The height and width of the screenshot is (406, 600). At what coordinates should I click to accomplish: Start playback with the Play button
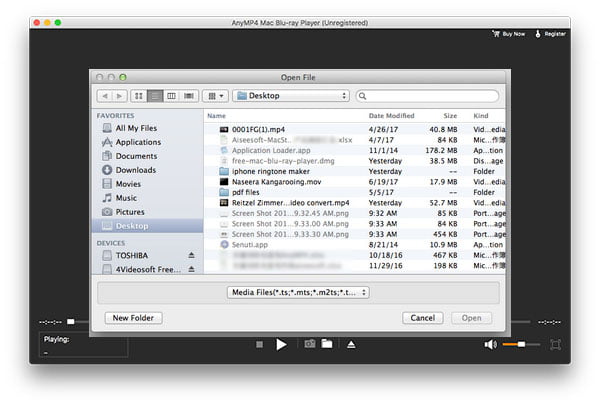coord(281,344)
